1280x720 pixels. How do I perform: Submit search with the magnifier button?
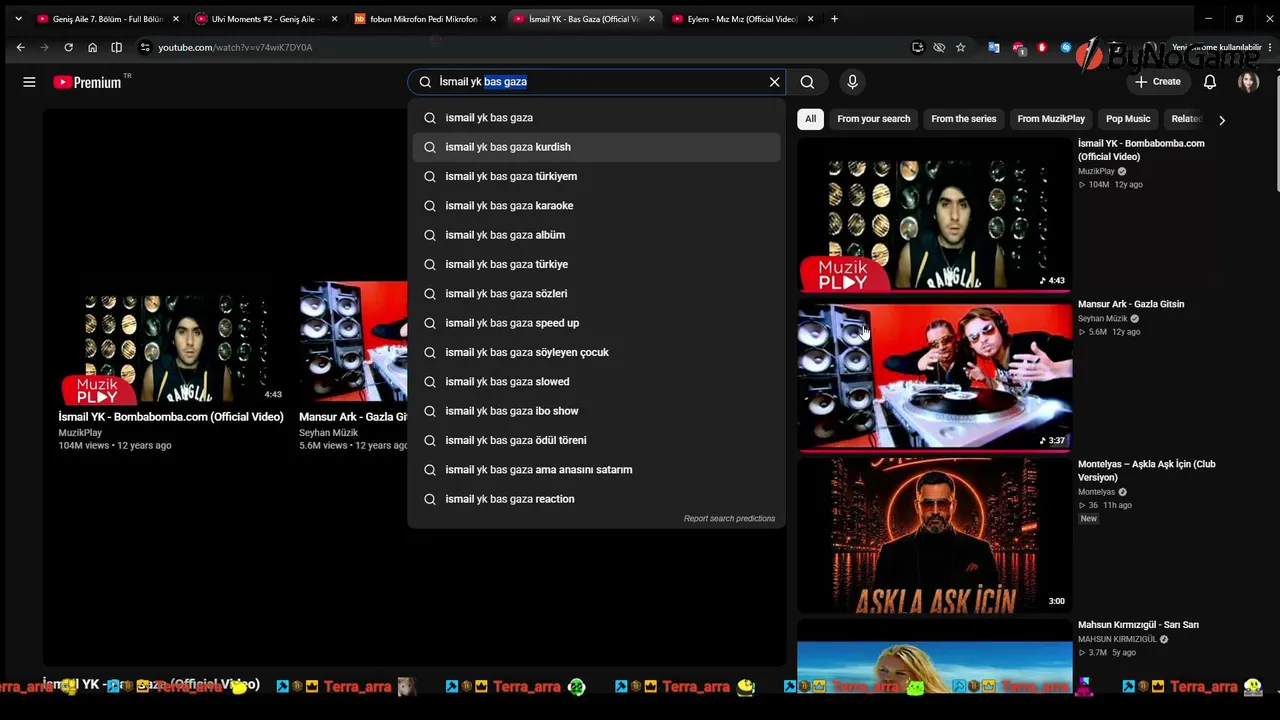tap(807, 82)
